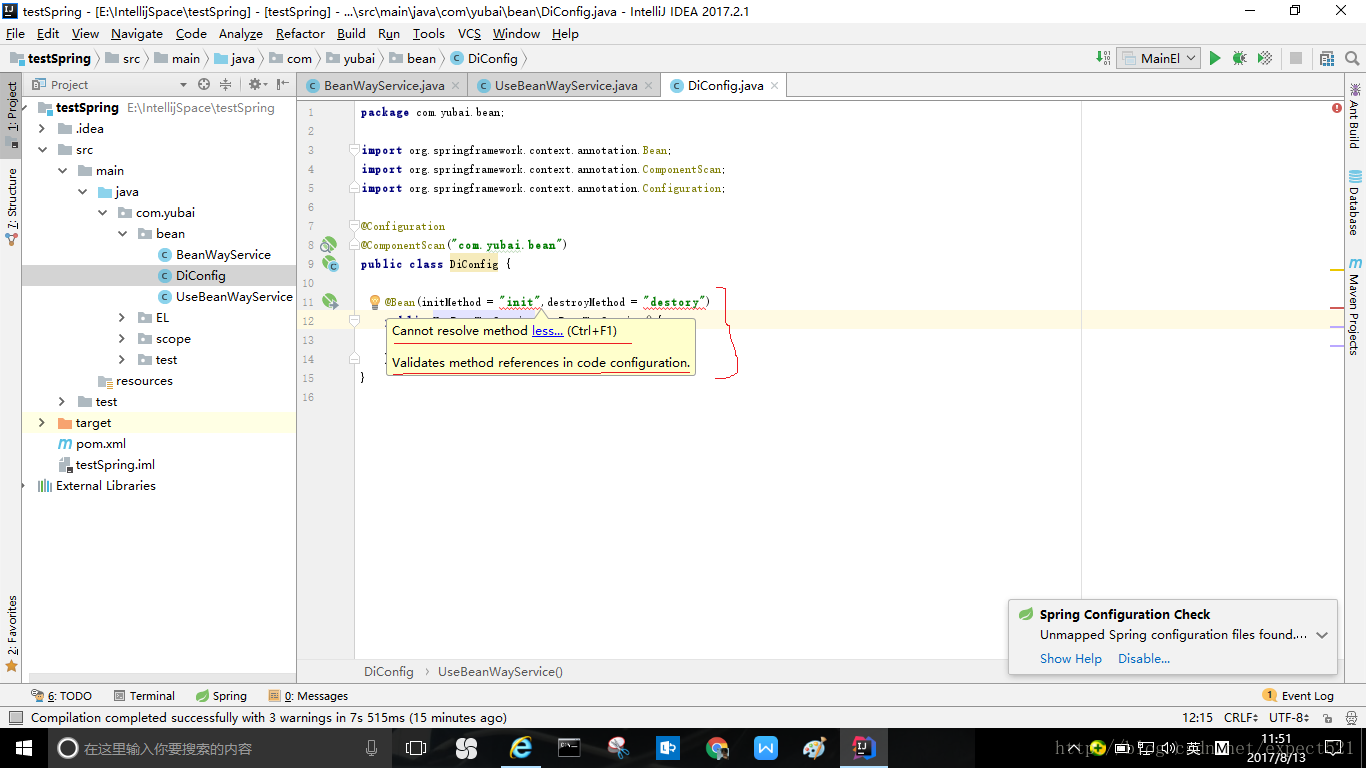Close the UseBeanWayService.java tab

tap(649, 85)
